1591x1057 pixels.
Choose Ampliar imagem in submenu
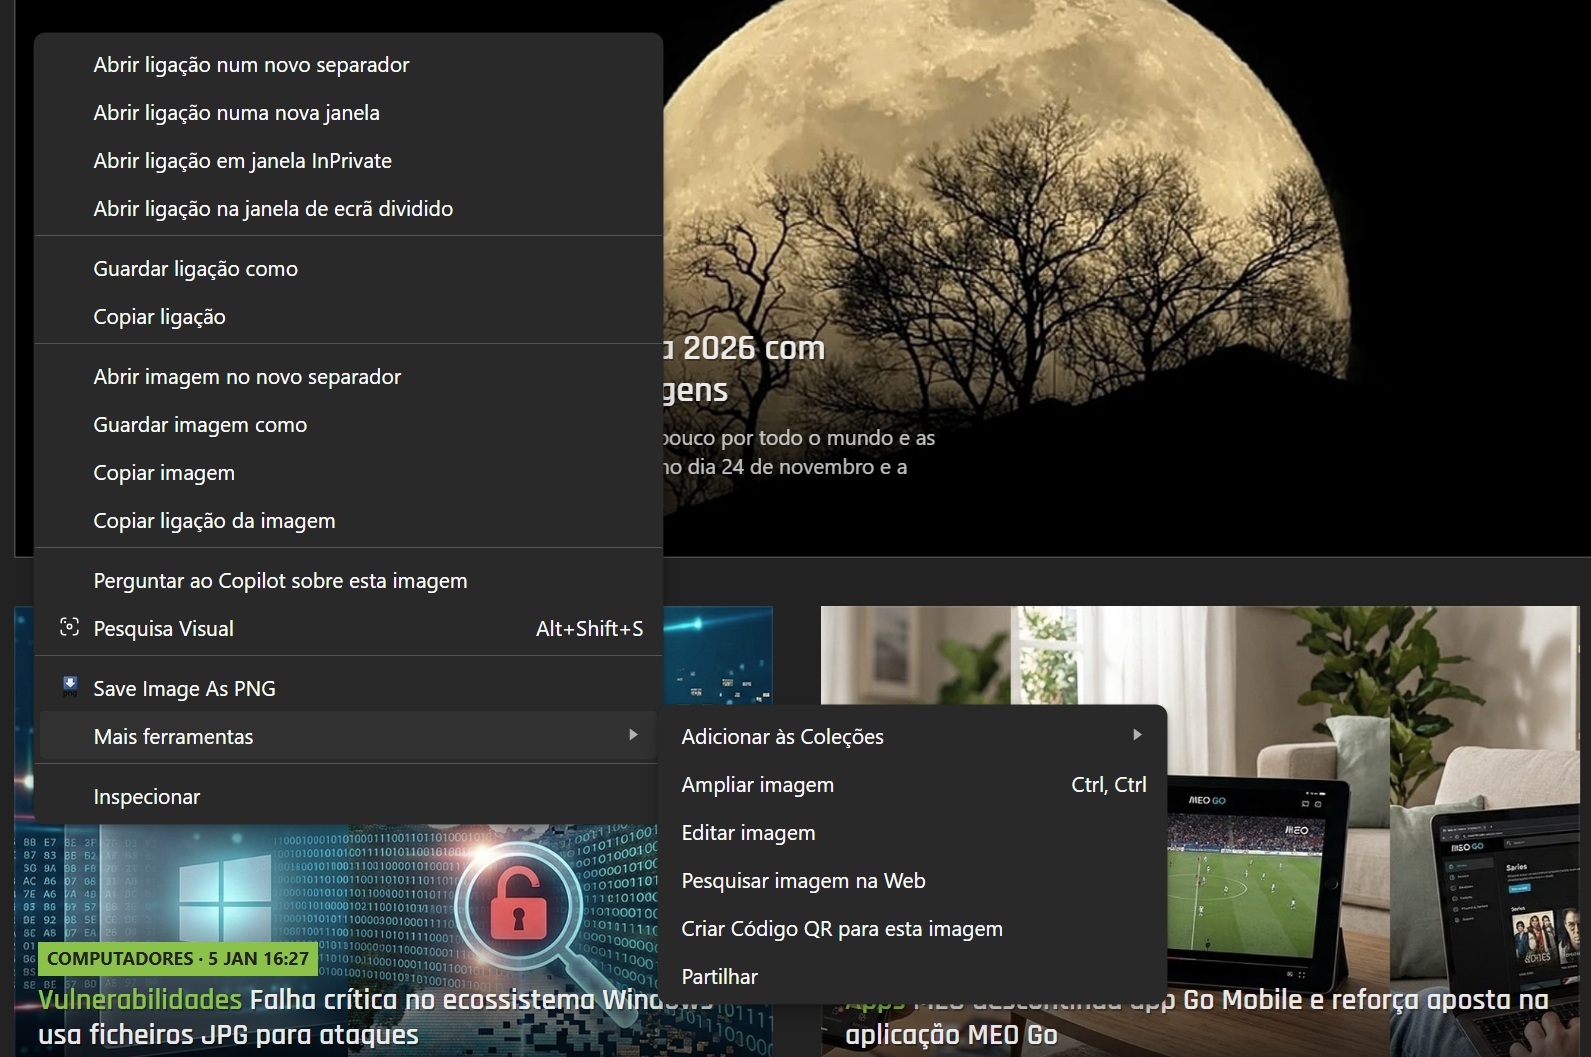click(757, 785)
